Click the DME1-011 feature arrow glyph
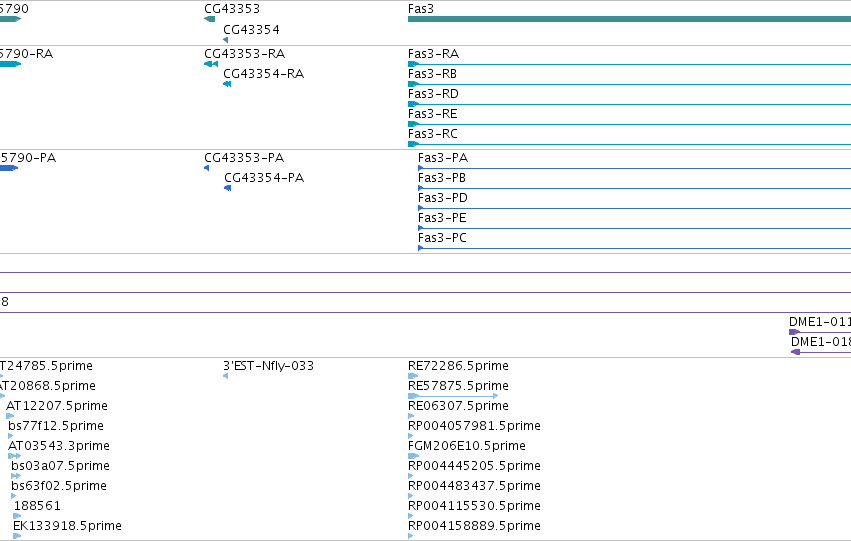 (795, 332)
